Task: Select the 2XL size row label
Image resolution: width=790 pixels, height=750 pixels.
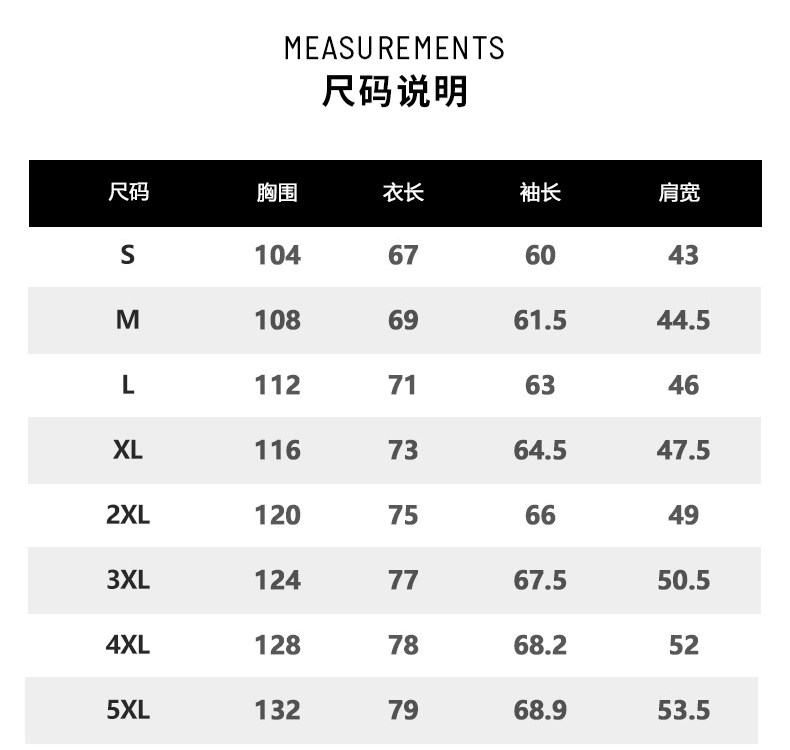Action: [127, 515]
